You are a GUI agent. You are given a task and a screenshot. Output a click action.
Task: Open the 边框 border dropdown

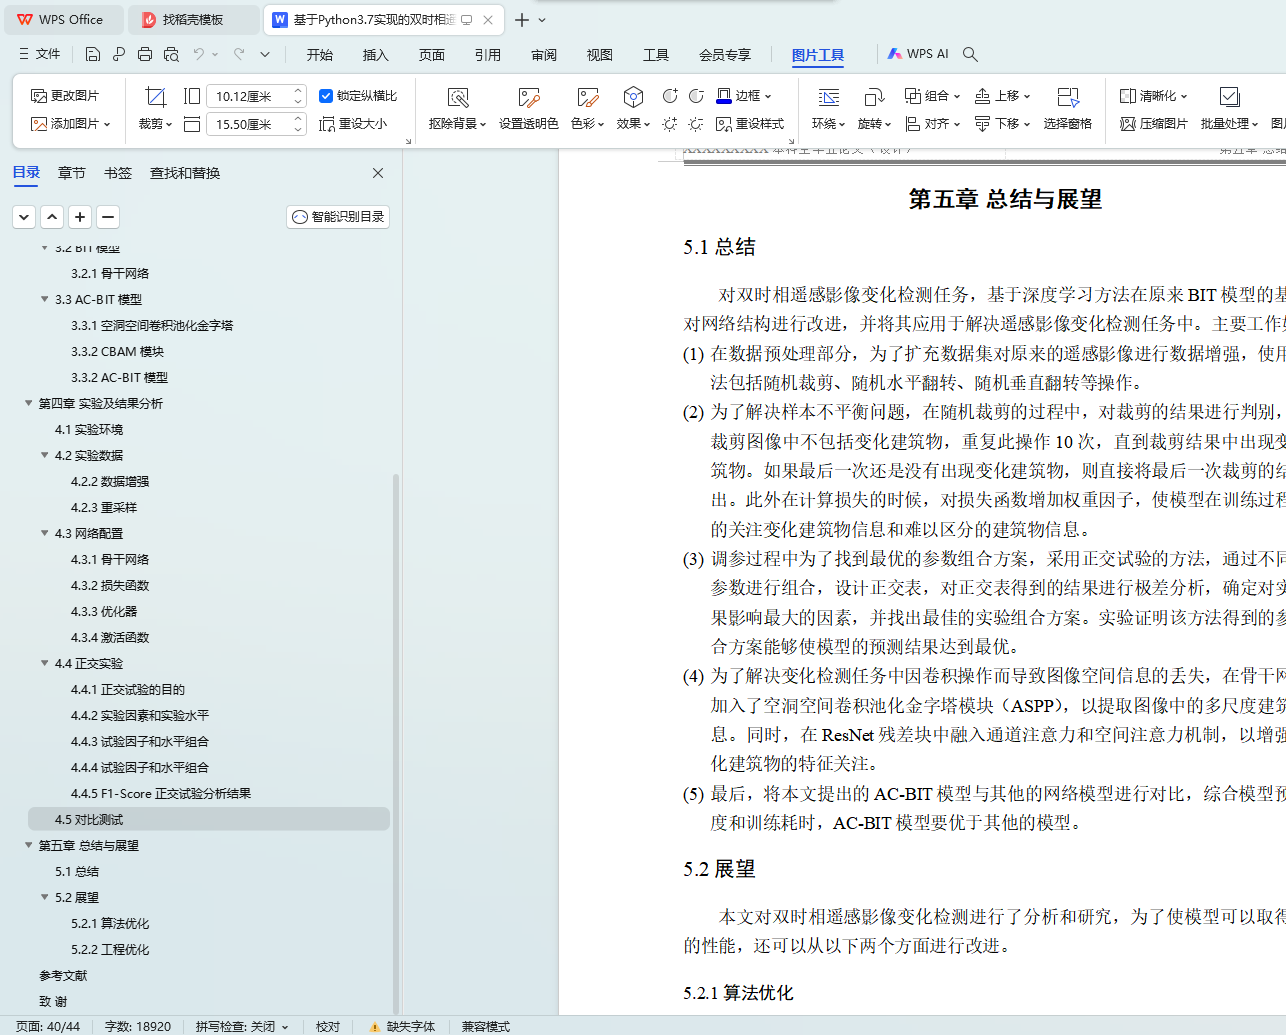pyautogui.click(x=744, y=96)
